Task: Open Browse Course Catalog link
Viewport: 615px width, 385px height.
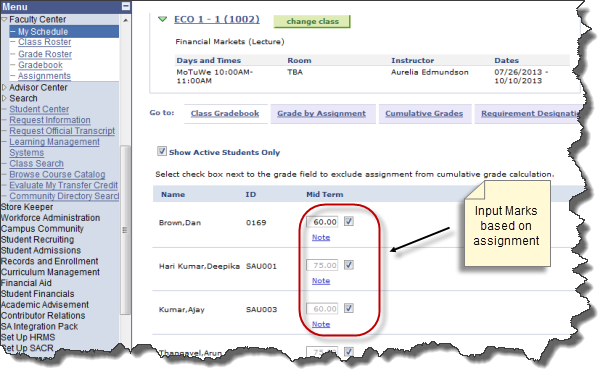Action: click(x=57, y=174)
